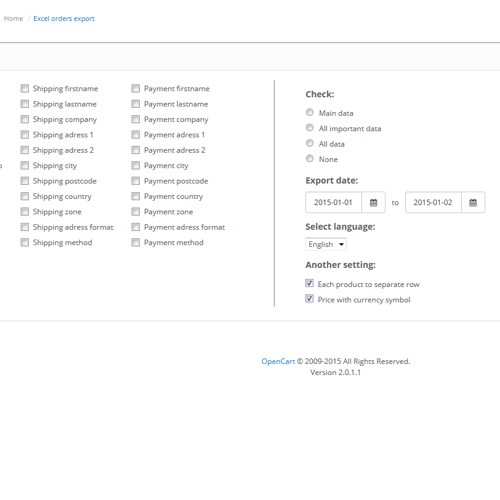Expand the English language dropdown
Viewport: 500px width, 500px height.
click(326, 244)
